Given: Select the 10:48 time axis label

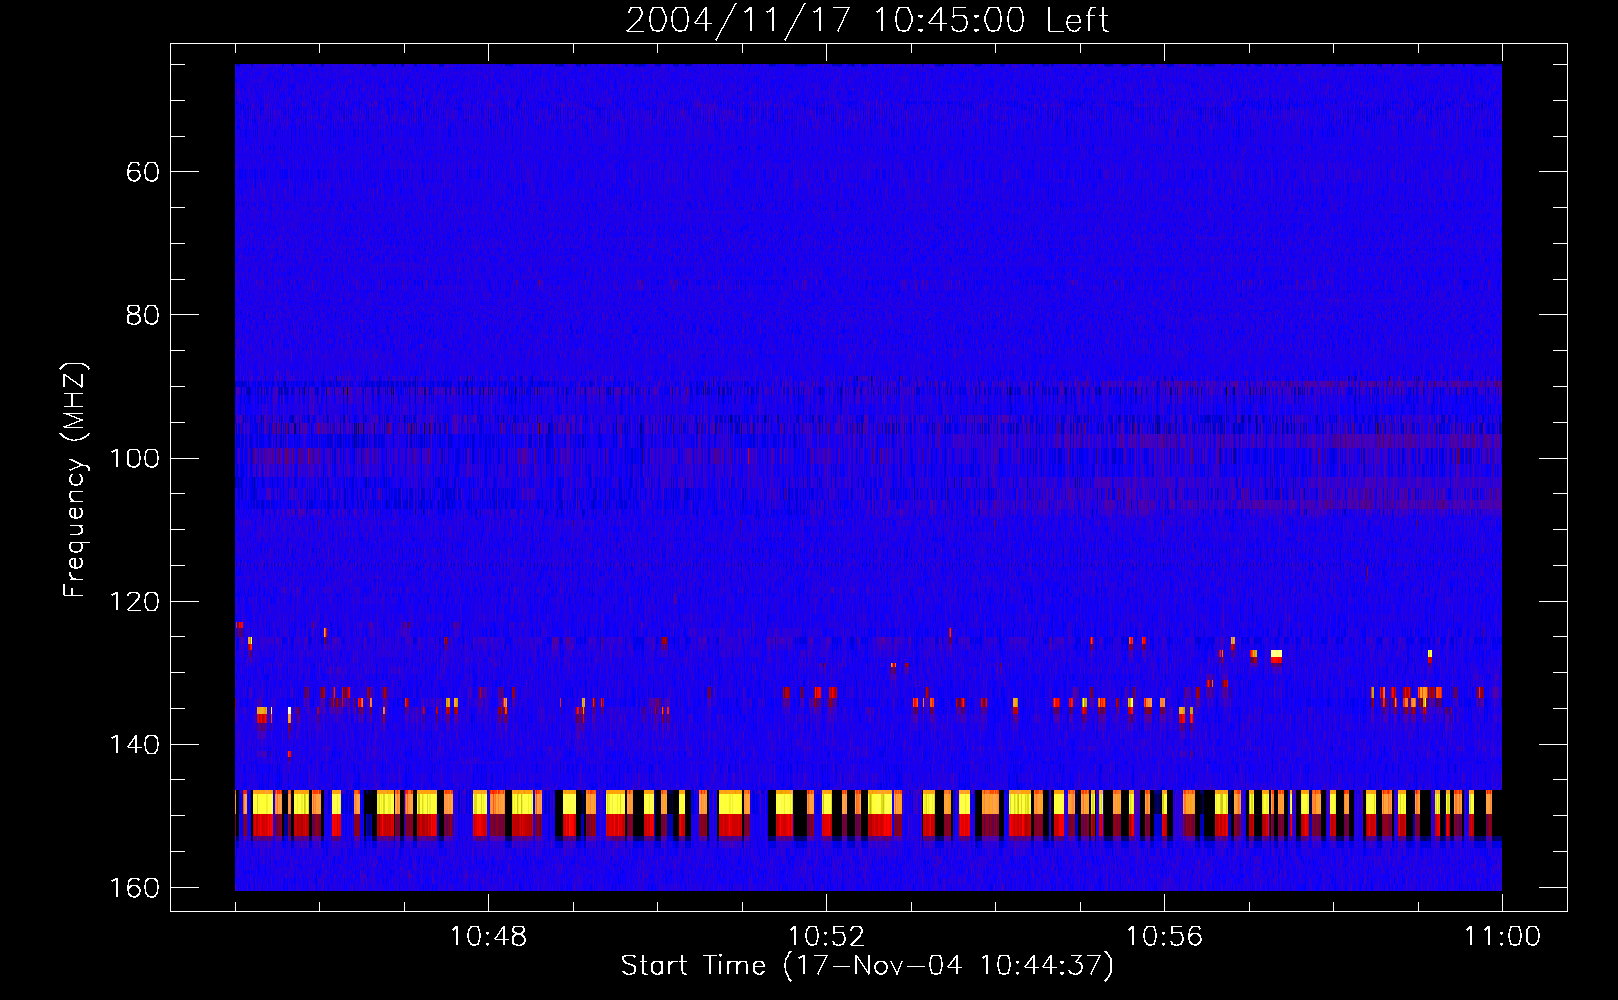Looking at the screenshot, I should [x=488, y=937].
